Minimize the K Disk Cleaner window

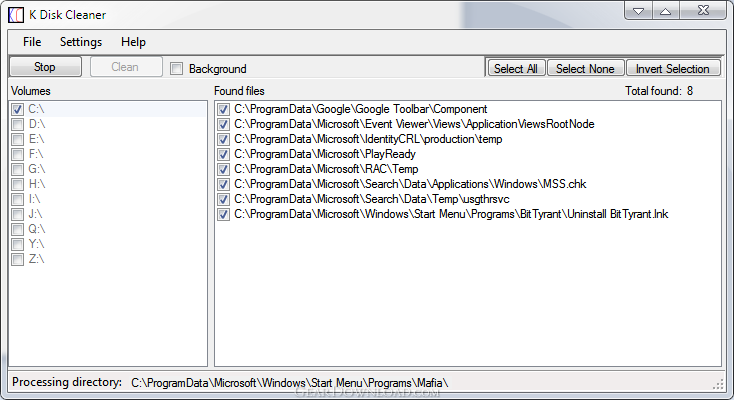[x=638, y=11]
